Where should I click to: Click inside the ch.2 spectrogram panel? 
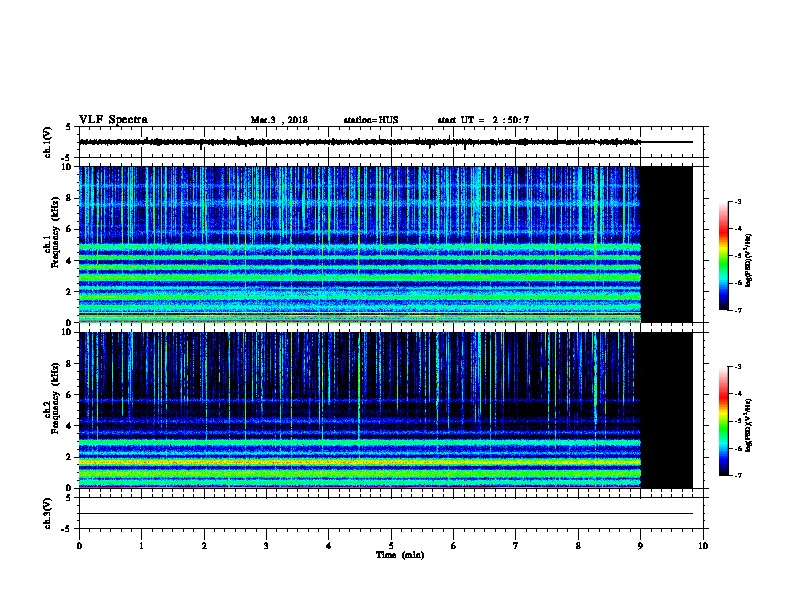coord(360,410)
